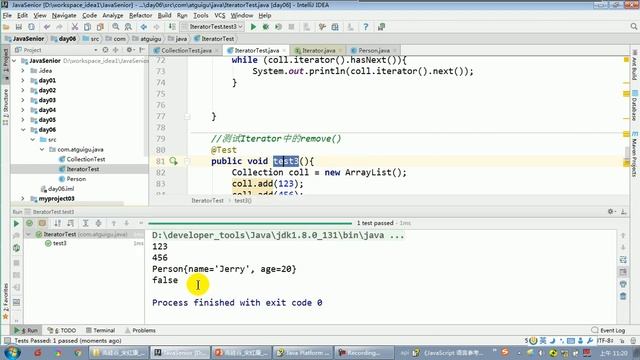Copy using the toolbar copy icon
The height and width of the screenshot is (360, 640).
87,27
